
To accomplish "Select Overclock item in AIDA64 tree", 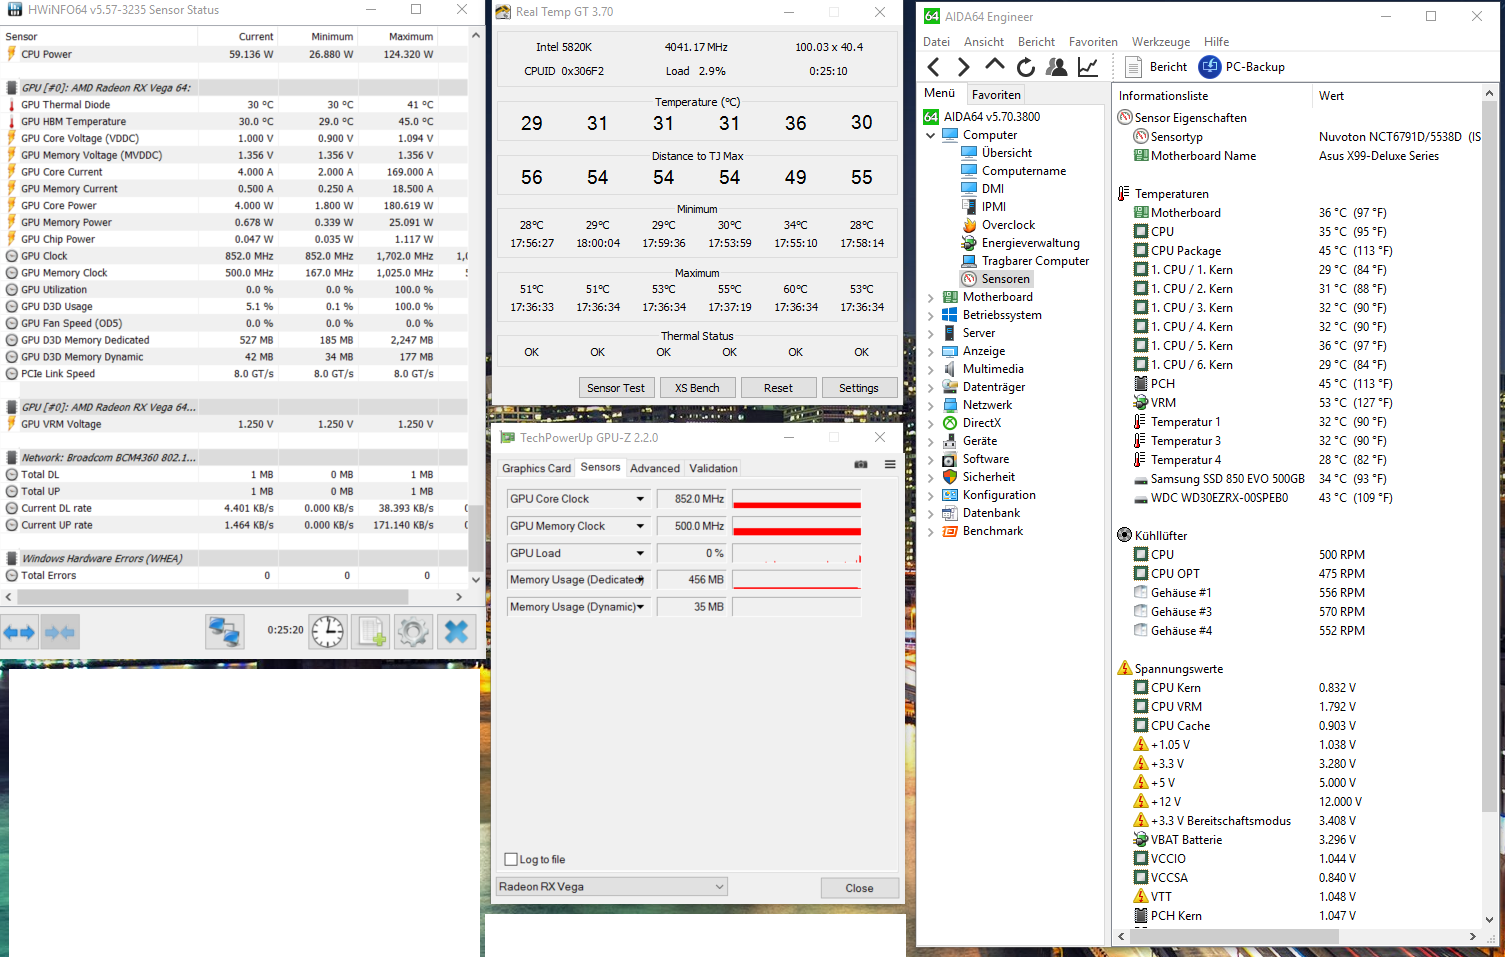I will (1008, 225).
